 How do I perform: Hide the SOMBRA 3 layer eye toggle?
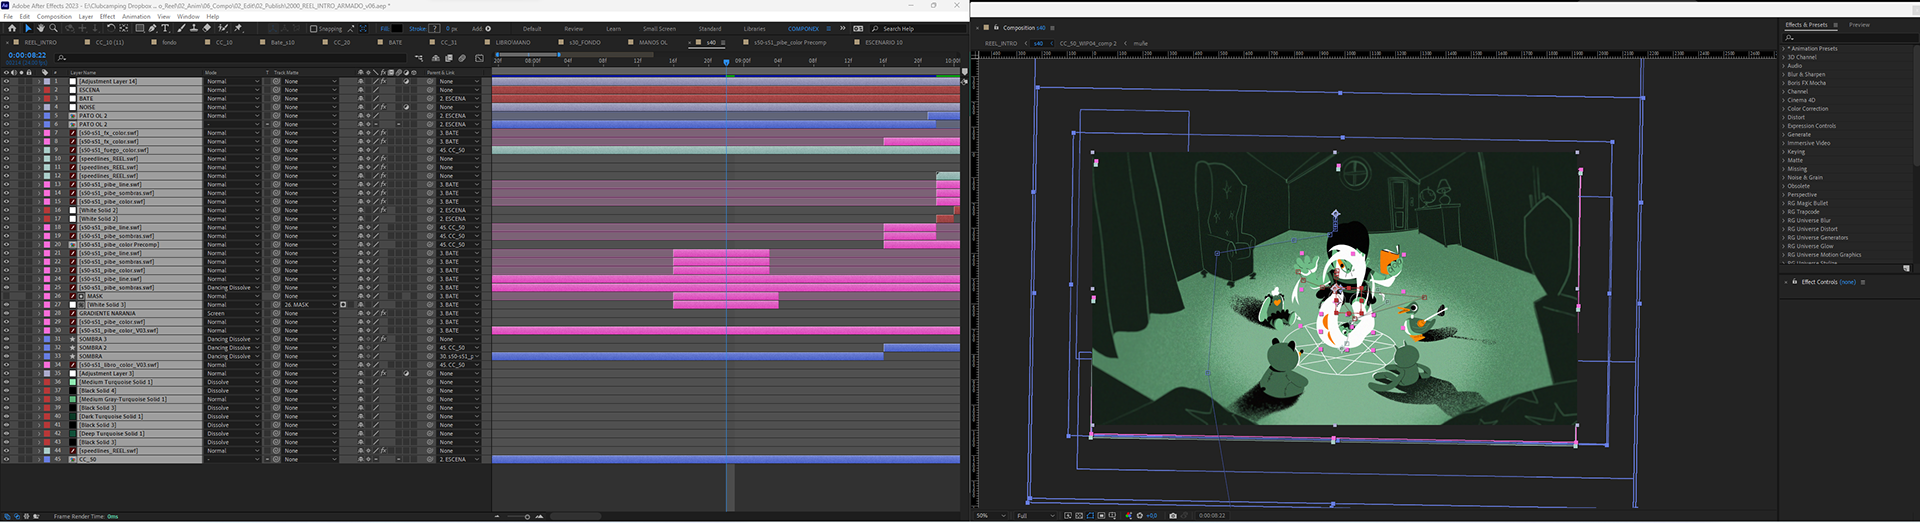click(6, 339)
